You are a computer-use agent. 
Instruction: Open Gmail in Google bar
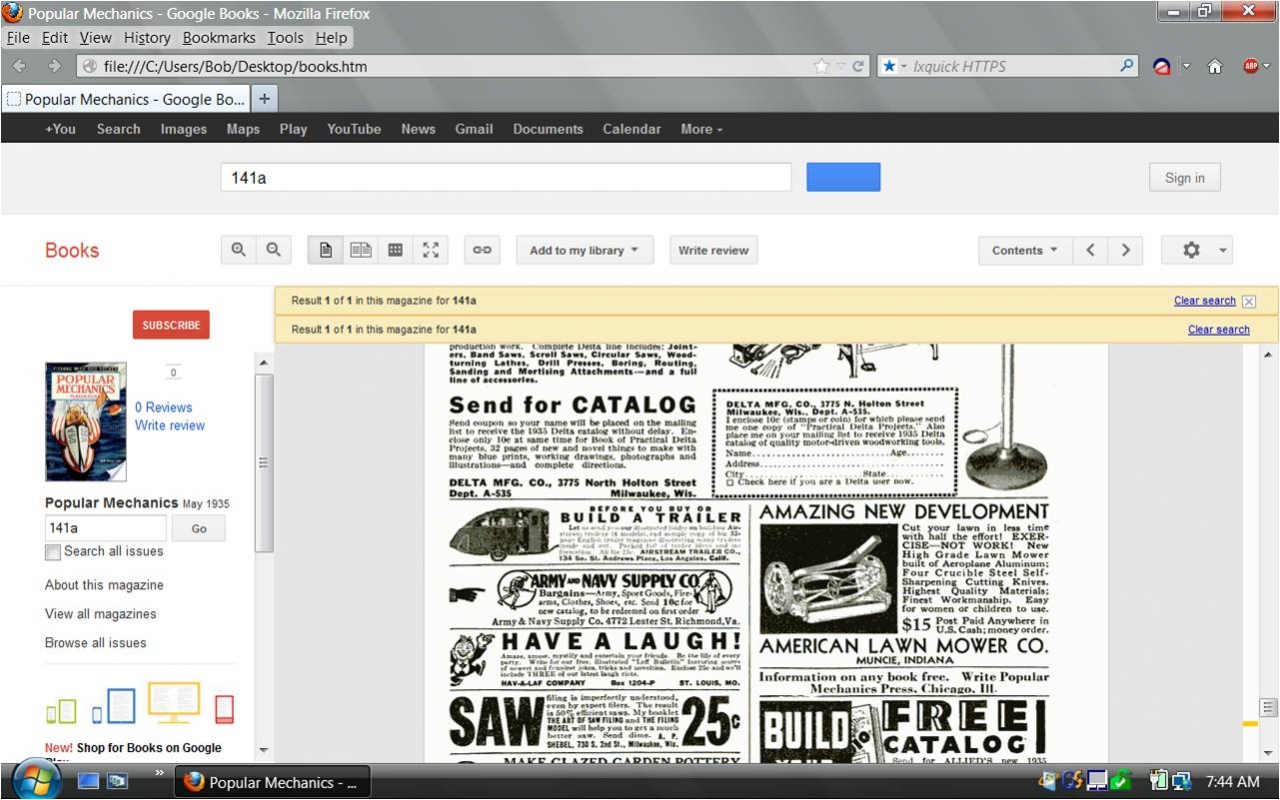474,129
